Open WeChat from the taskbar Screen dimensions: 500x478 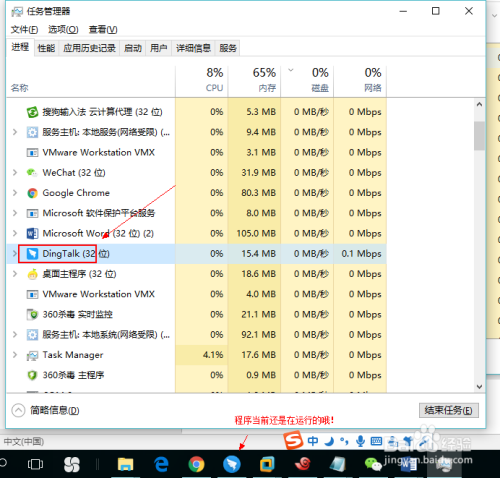[x=373, y=464]
